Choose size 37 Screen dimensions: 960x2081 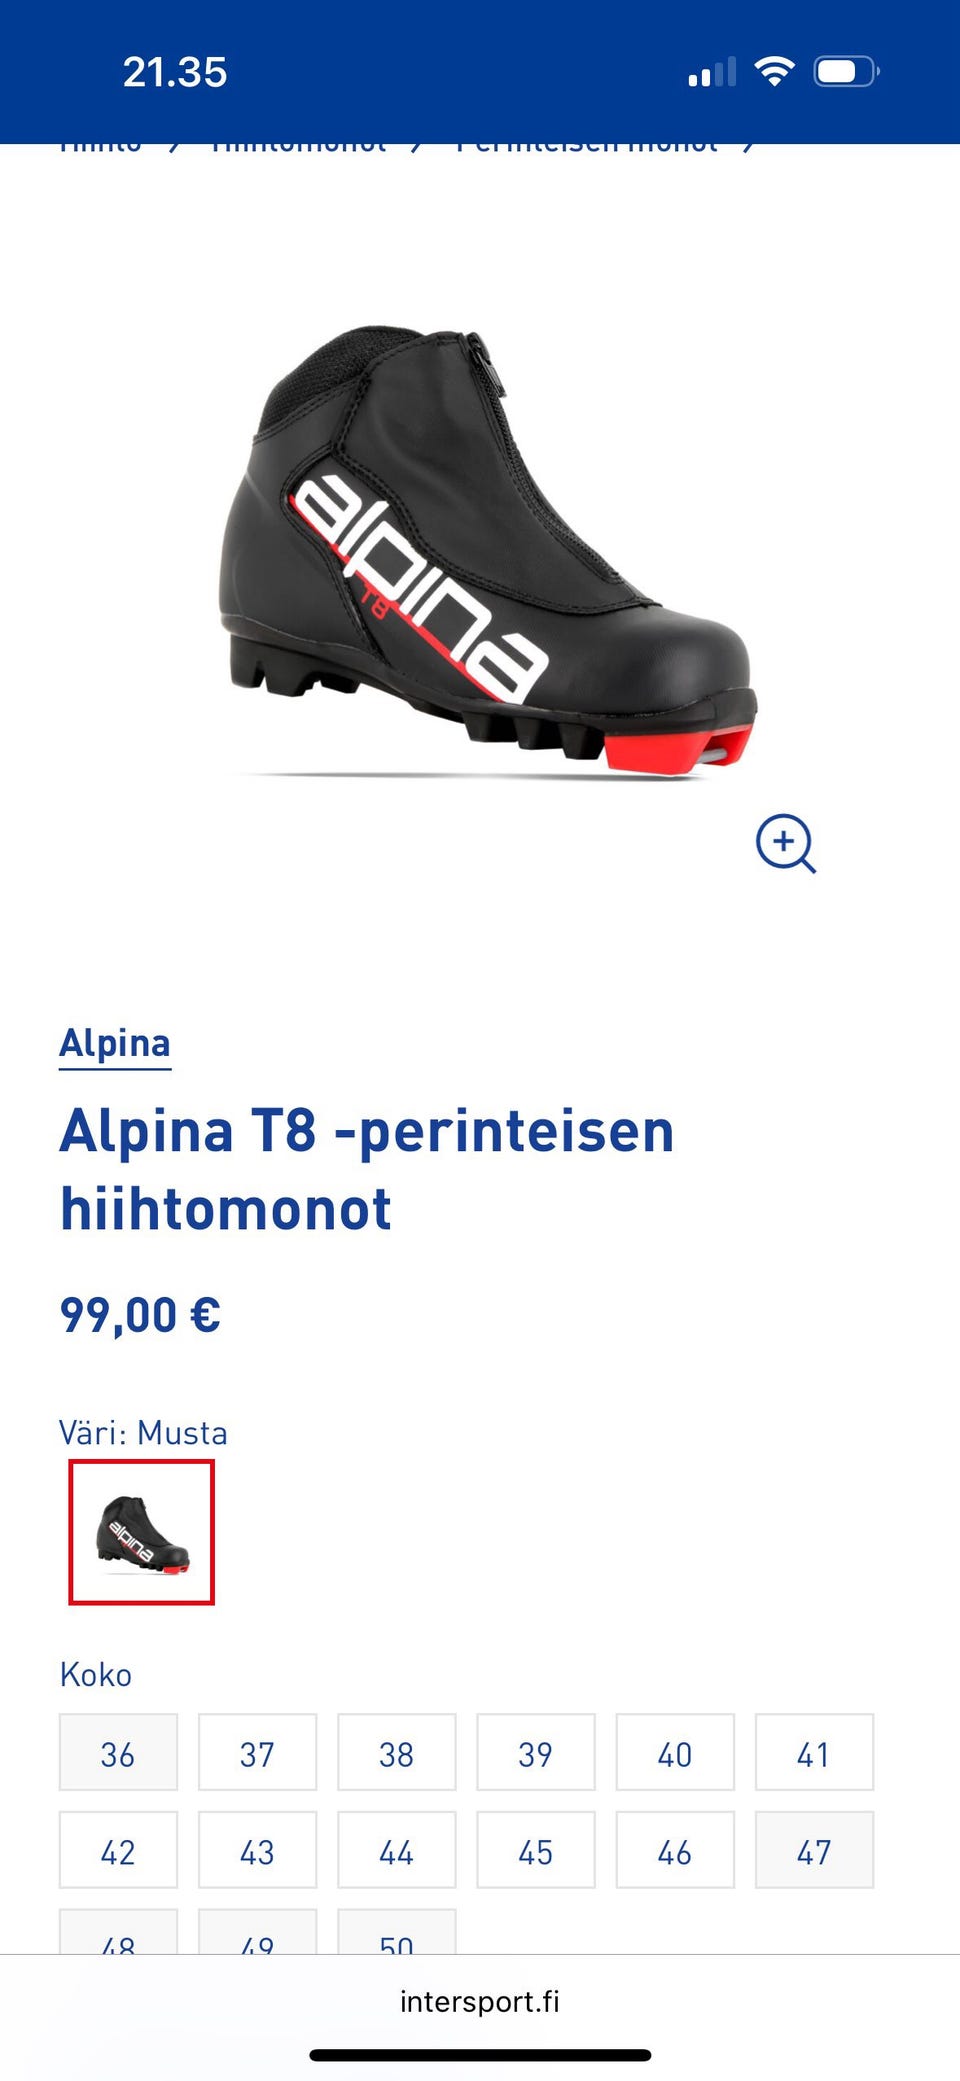click(257, 1752)
